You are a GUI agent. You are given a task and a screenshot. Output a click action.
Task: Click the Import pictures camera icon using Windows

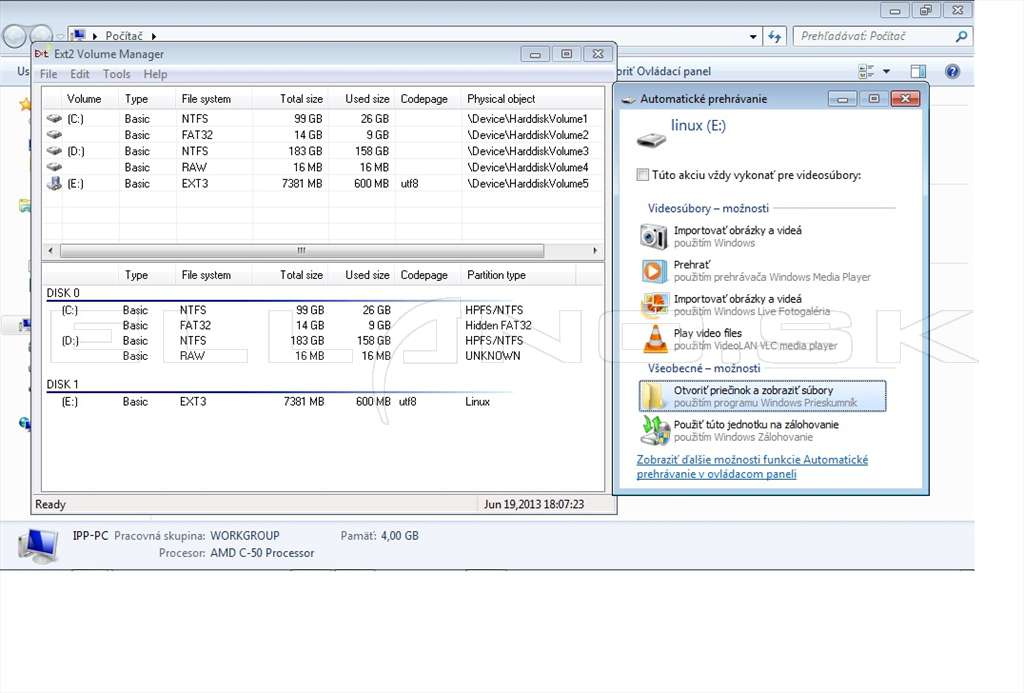pyautogui.click(x=654, y=236)
